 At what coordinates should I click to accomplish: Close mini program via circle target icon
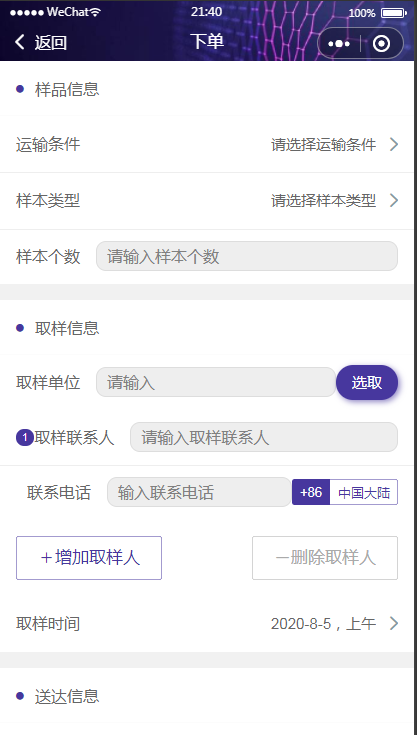pos(381,44)
